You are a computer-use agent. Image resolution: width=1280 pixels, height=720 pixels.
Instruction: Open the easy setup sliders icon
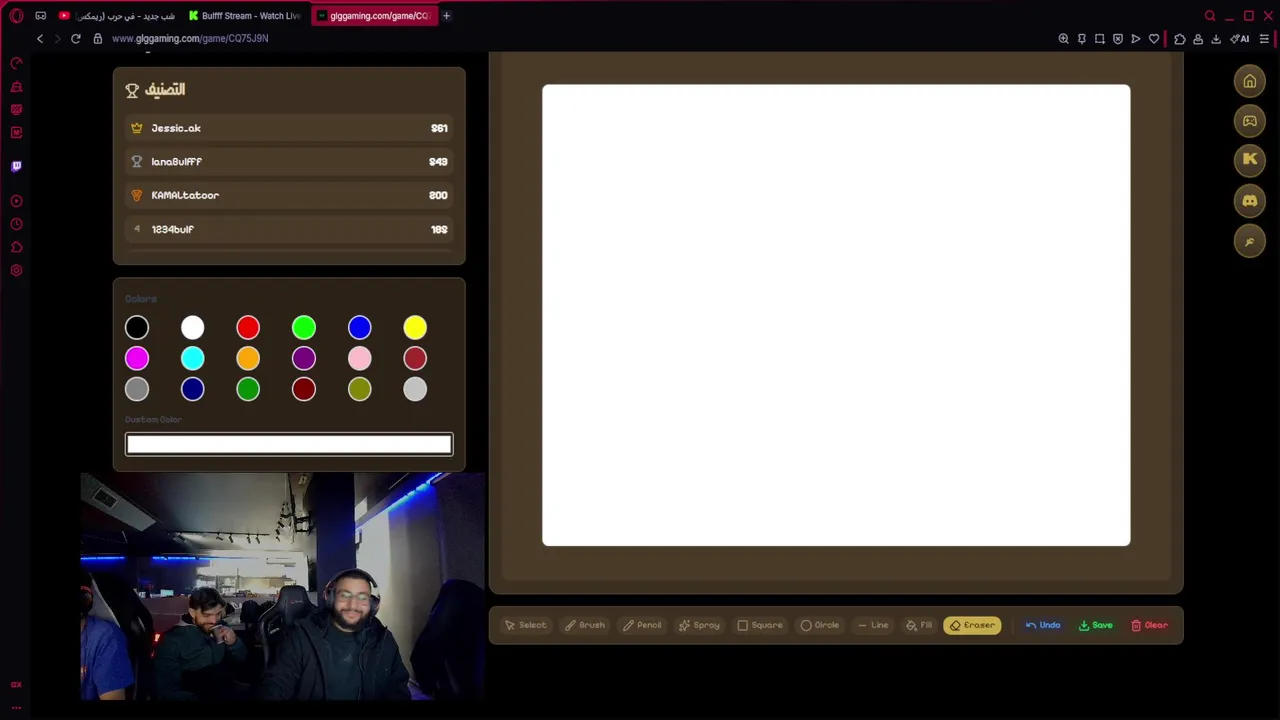tap(1265, 39)
